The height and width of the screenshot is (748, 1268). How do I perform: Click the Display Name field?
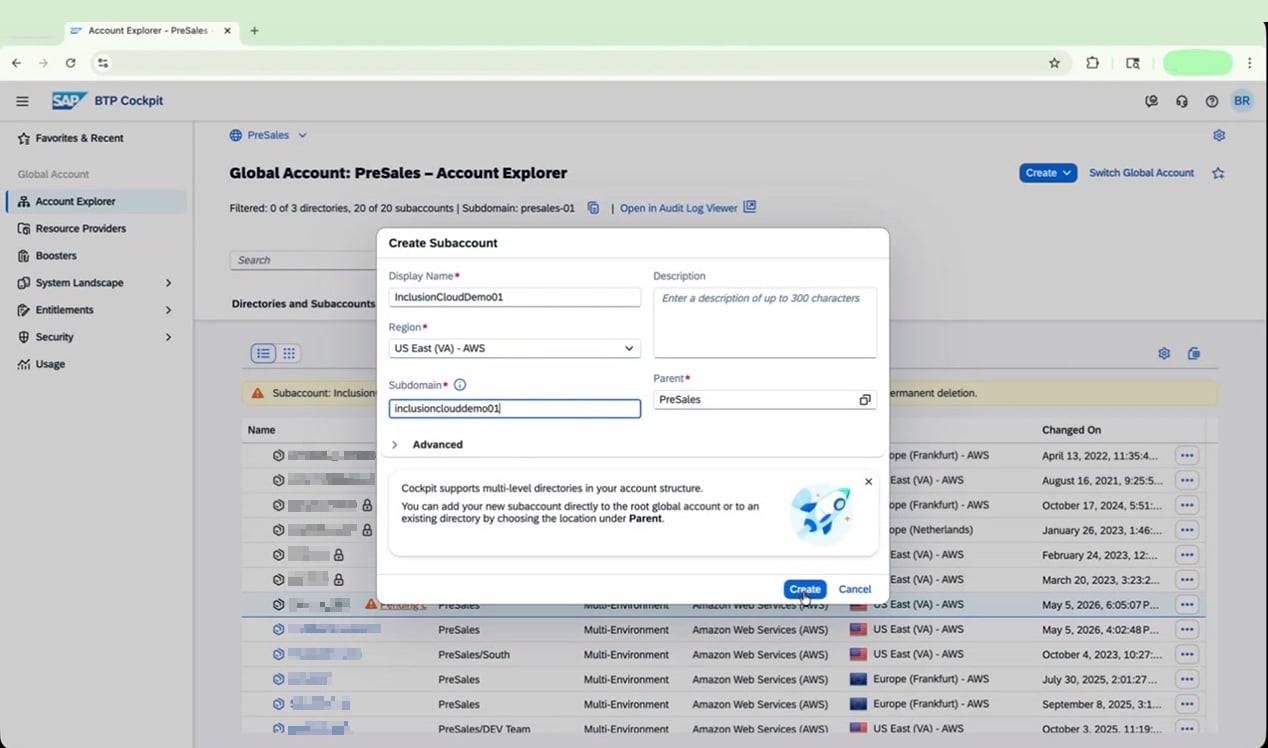pos(514,297)
